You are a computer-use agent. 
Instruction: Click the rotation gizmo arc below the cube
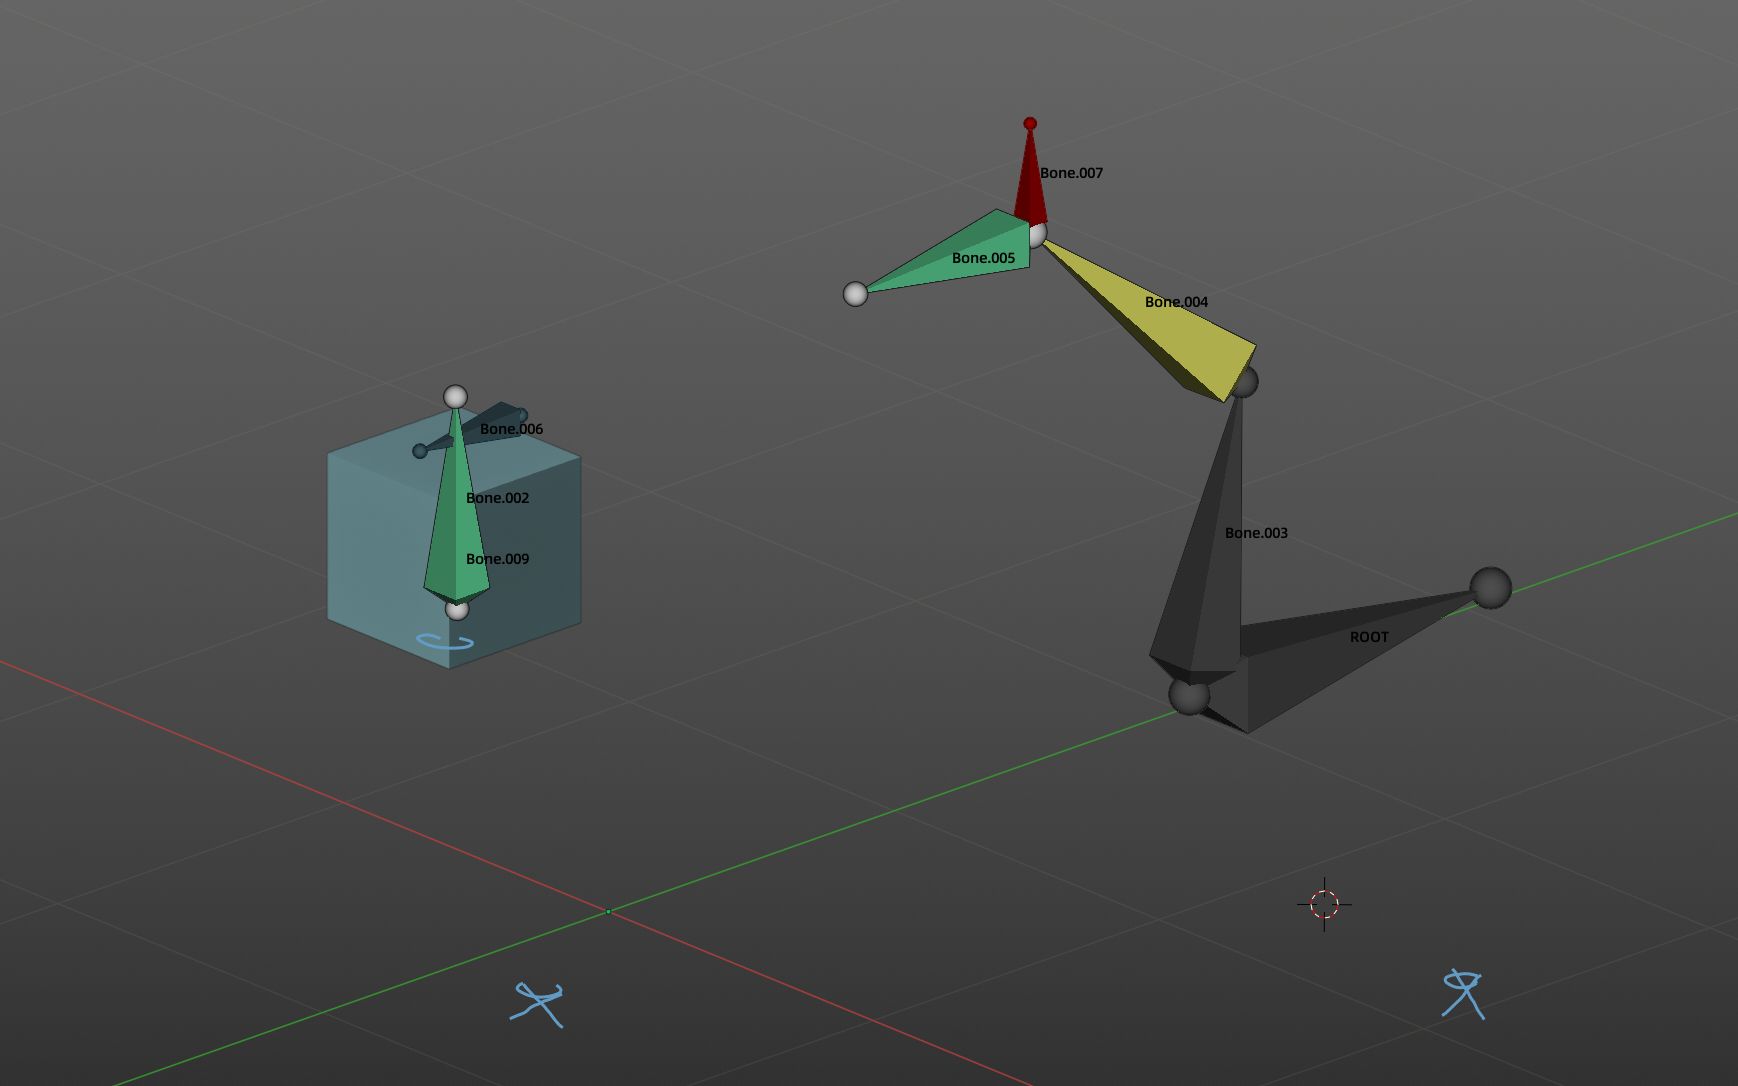pyautogui.click(x=443, y=641)
